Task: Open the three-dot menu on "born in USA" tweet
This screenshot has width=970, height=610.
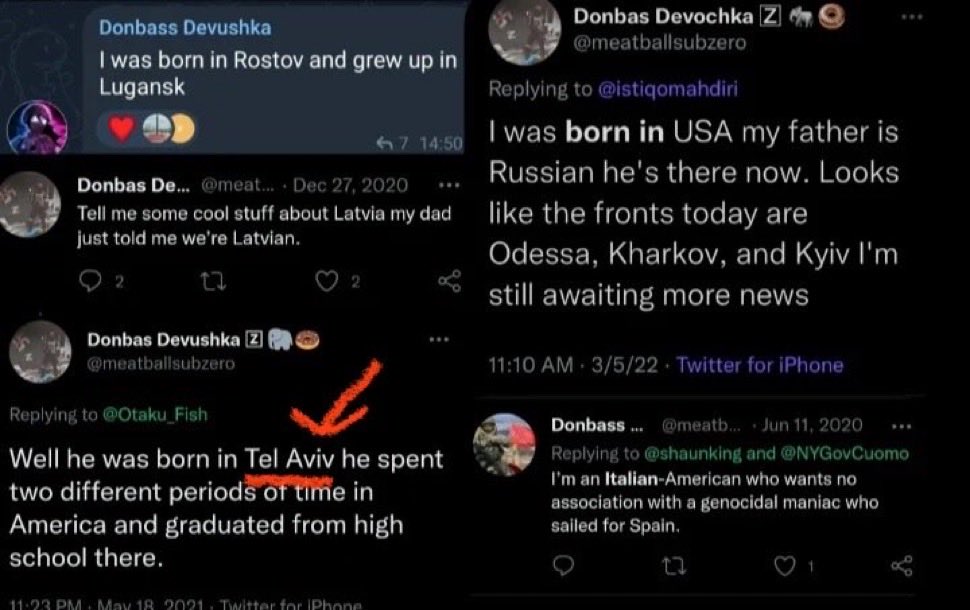Action: coord(911,18)
